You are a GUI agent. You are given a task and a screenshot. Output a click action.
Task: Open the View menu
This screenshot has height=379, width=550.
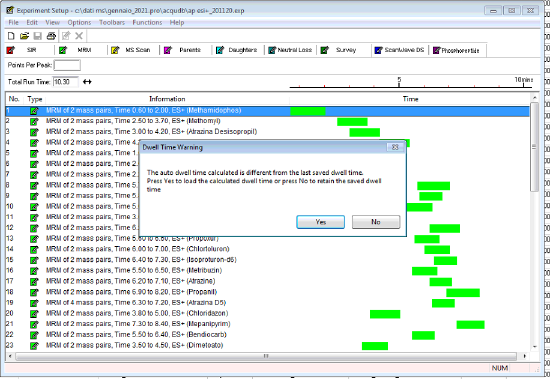click(x=52, y=22)
